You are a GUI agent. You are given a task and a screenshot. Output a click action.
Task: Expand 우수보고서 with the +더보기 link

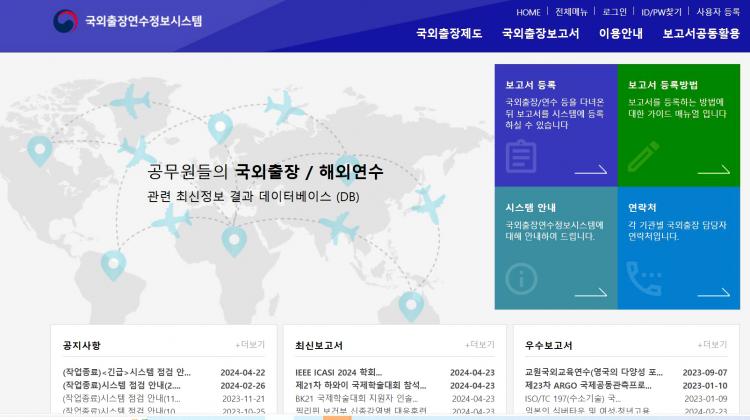pyautogui.click(x=712, y=344)
